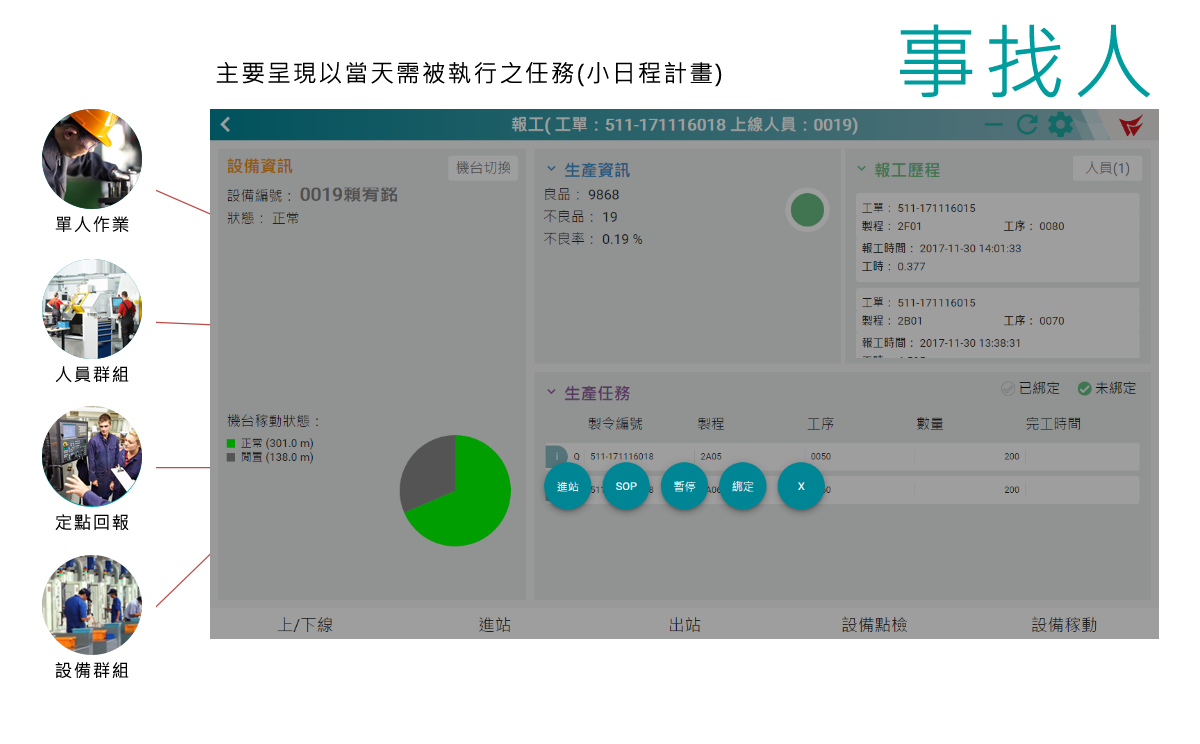Click the back arrow in header
The image size is (1200, 744).
226,125
